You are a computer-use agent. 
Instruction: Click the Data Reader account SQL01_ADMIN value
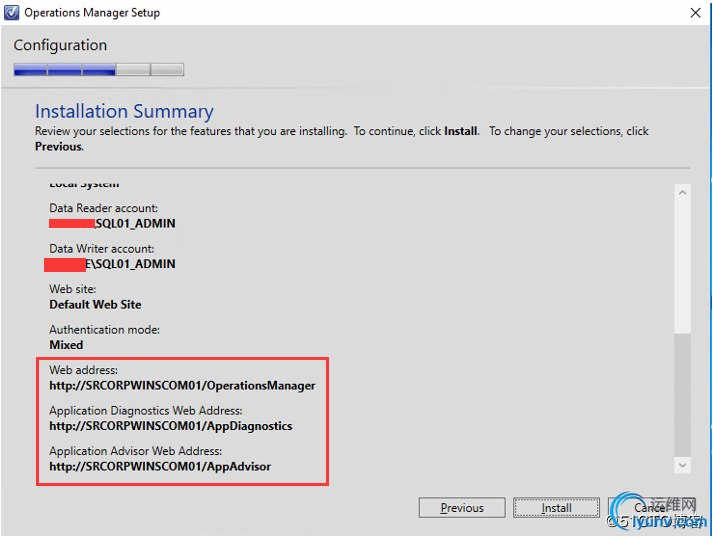pos(112,224)
